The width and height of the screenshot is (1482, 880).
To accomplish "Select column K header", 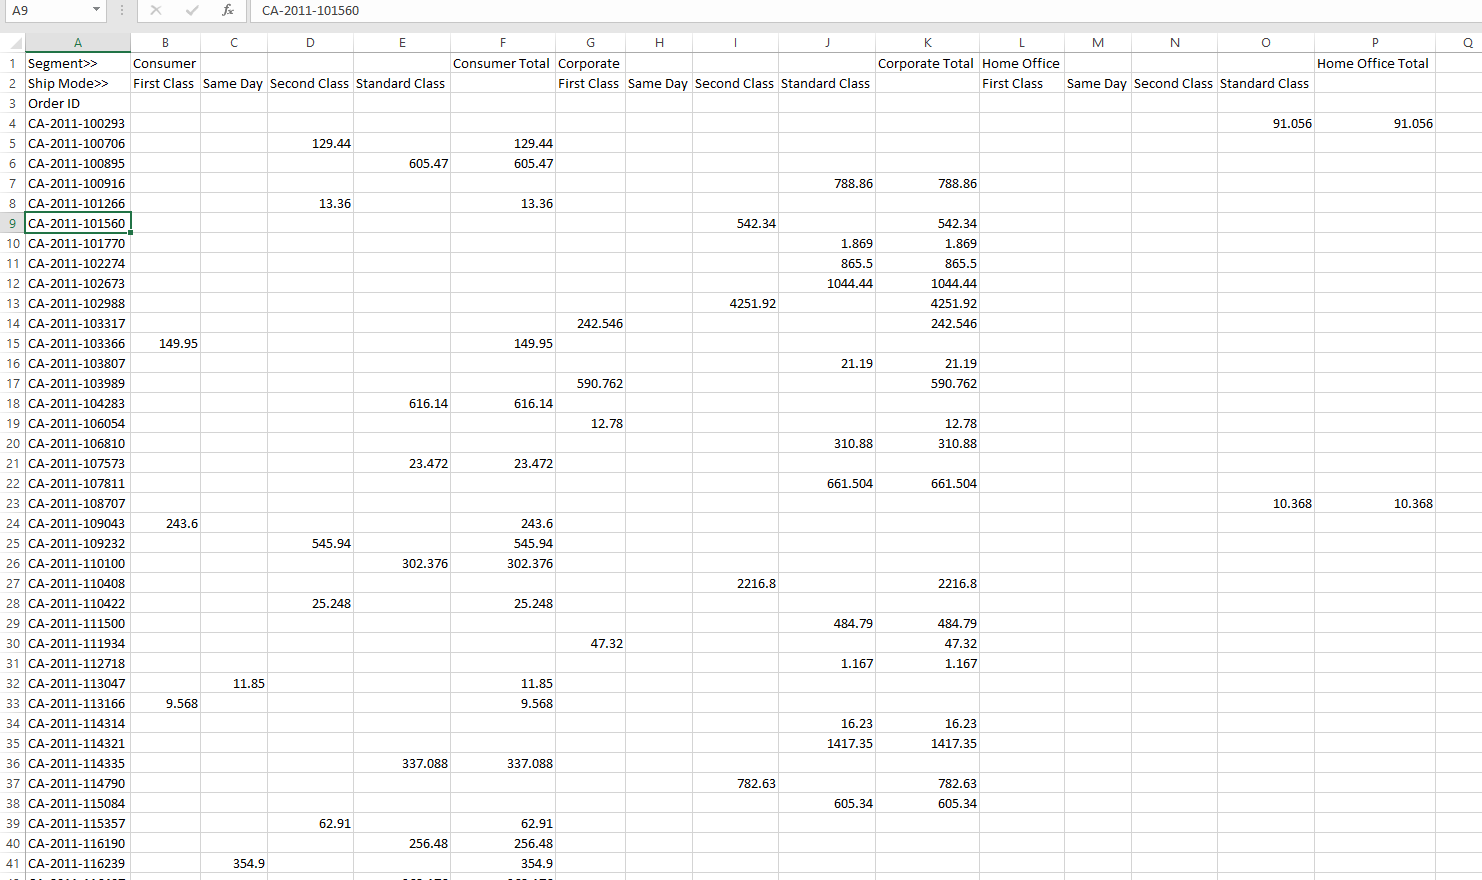I will 927,43.
